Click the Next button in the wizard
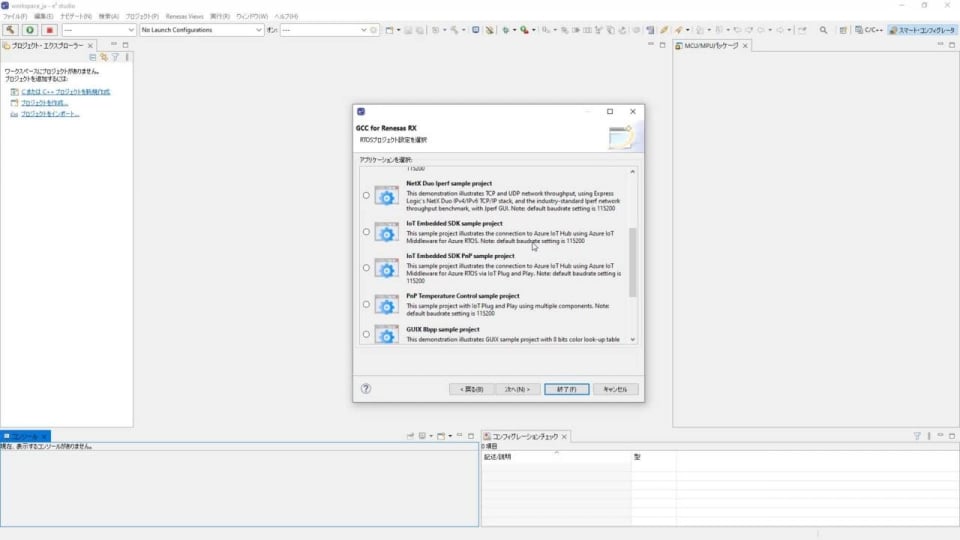The height and width of the screenshot is (540, 960). coord(517,389)
